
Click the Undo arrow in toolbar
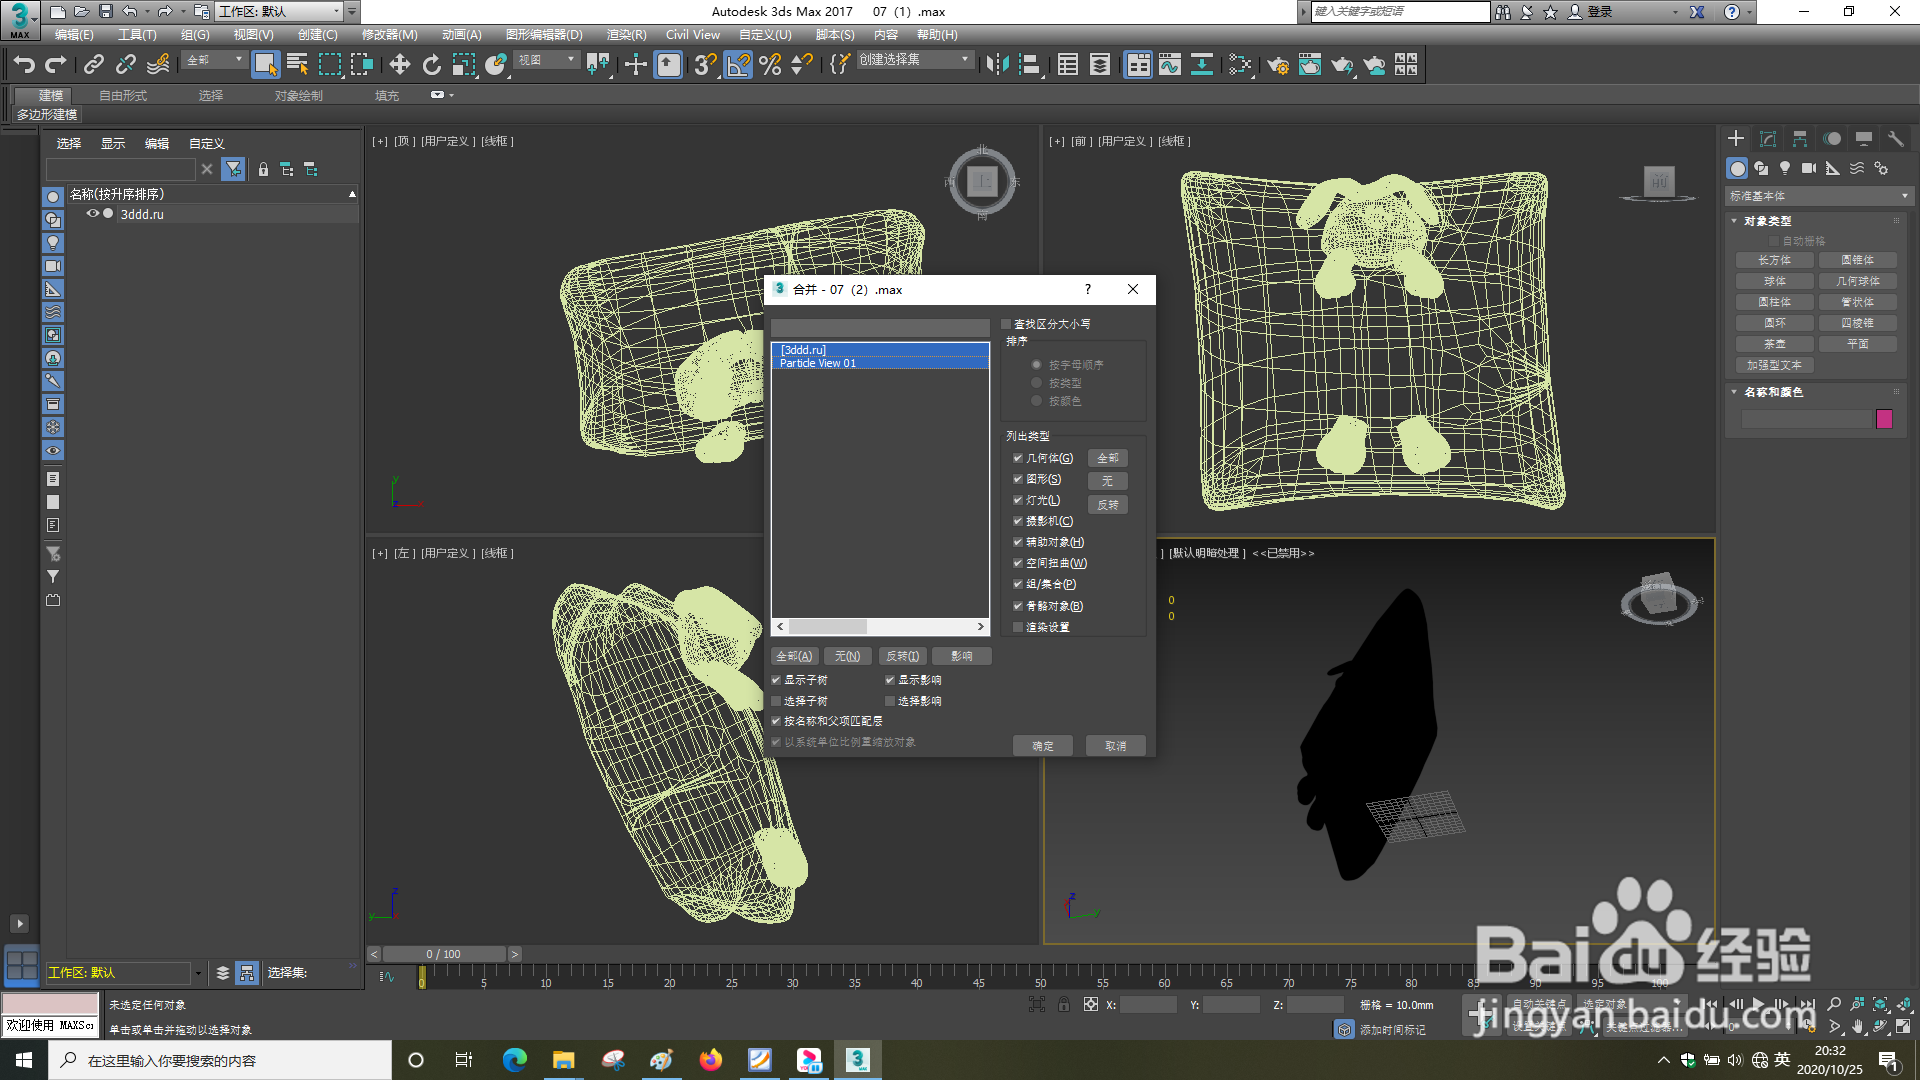pyautogui.click(x=24, y=65)
